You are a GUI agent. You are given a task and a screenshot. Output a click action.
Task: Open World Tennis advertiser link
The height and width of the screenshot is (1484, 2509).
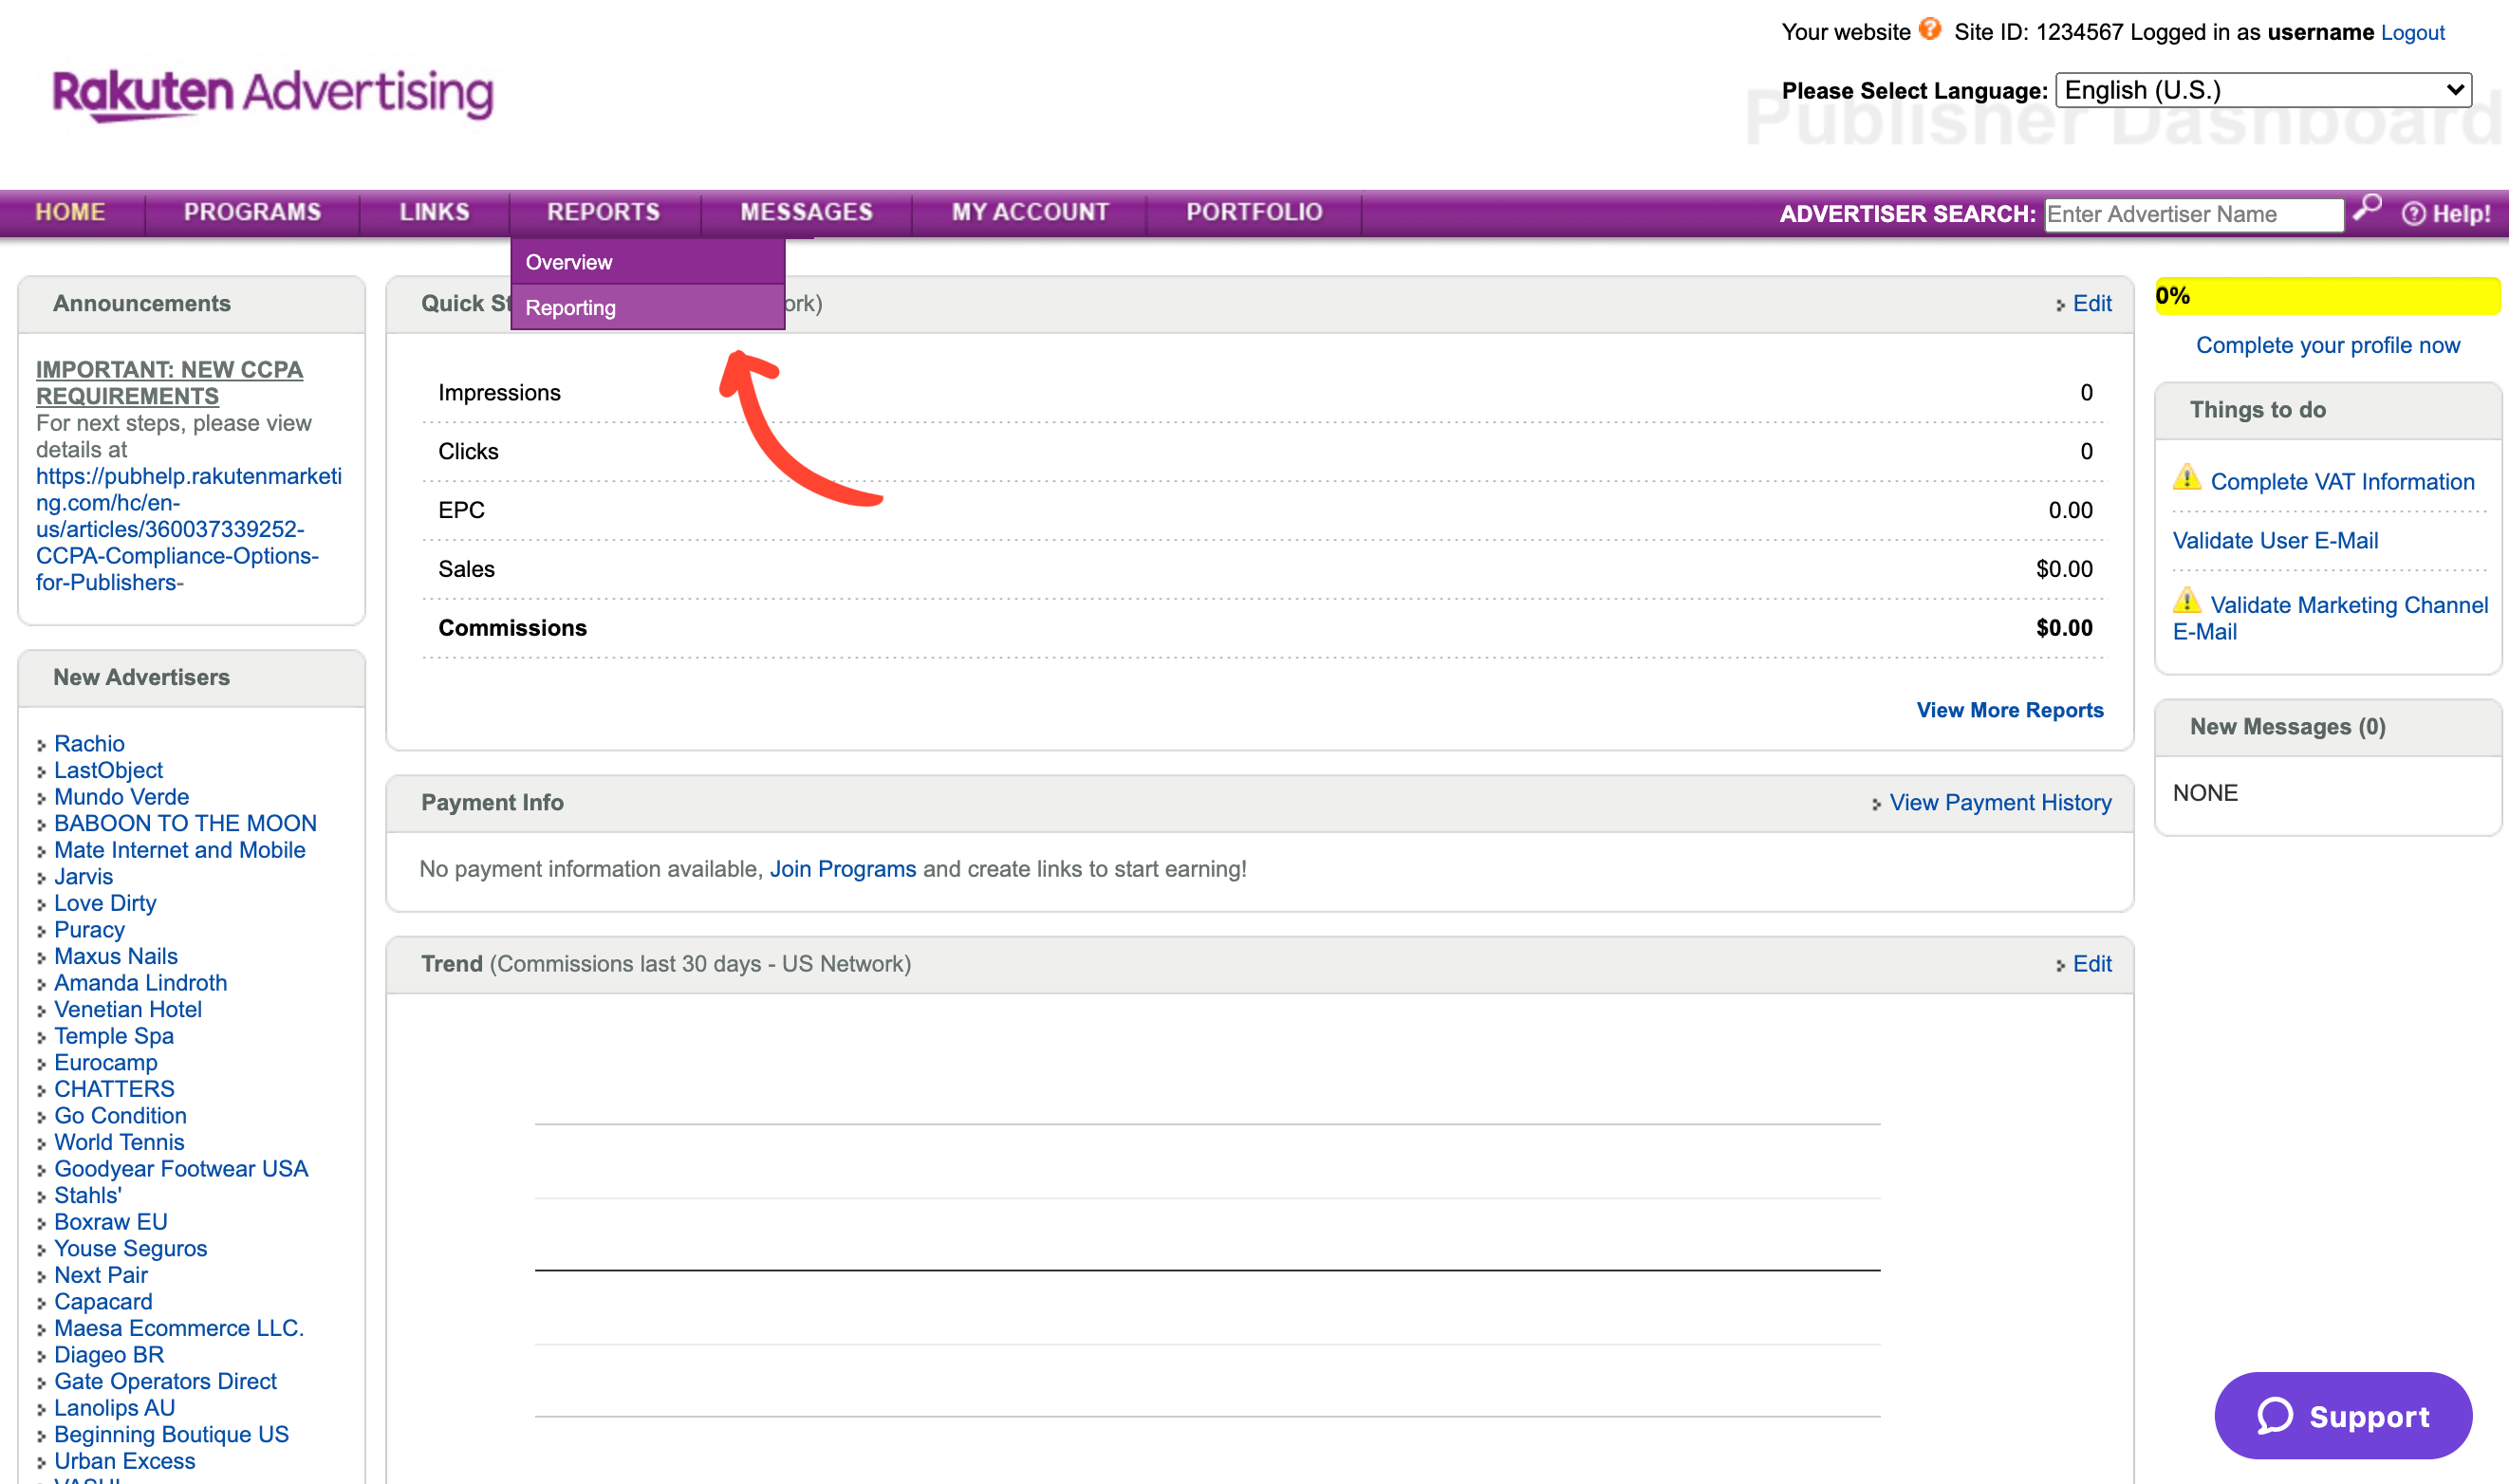pos(119,1142)
